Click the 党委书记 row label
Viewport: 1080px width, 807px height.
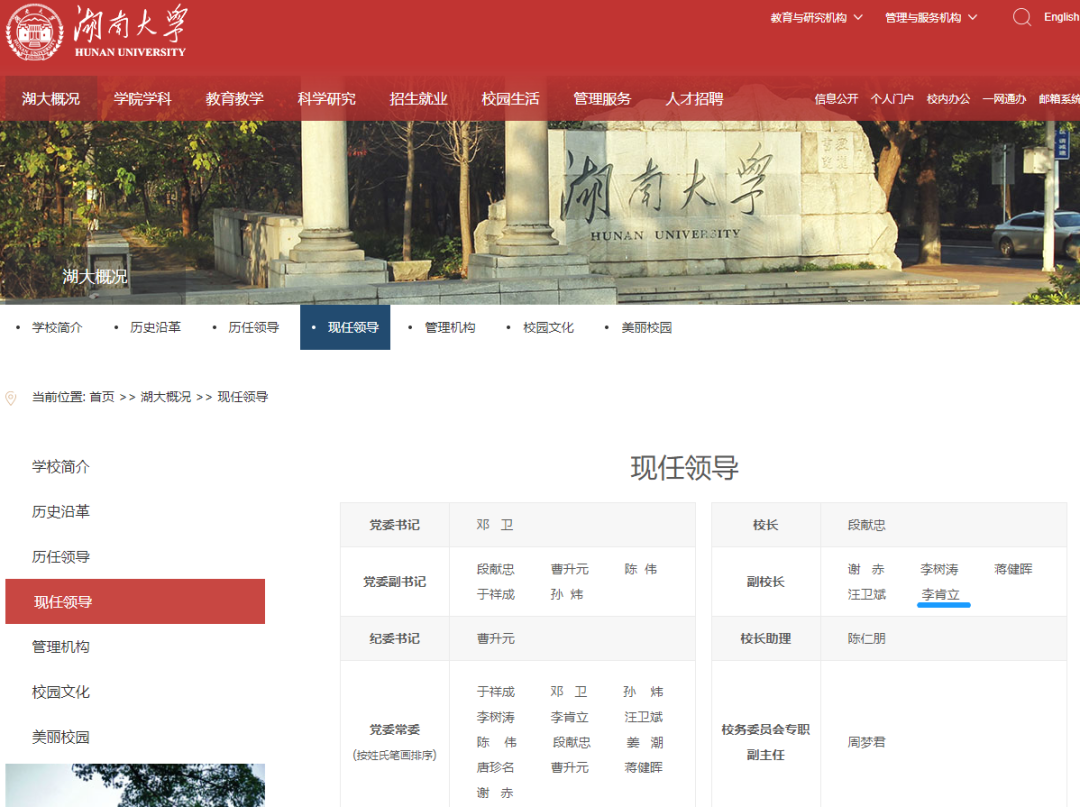(x=395, y=525)
